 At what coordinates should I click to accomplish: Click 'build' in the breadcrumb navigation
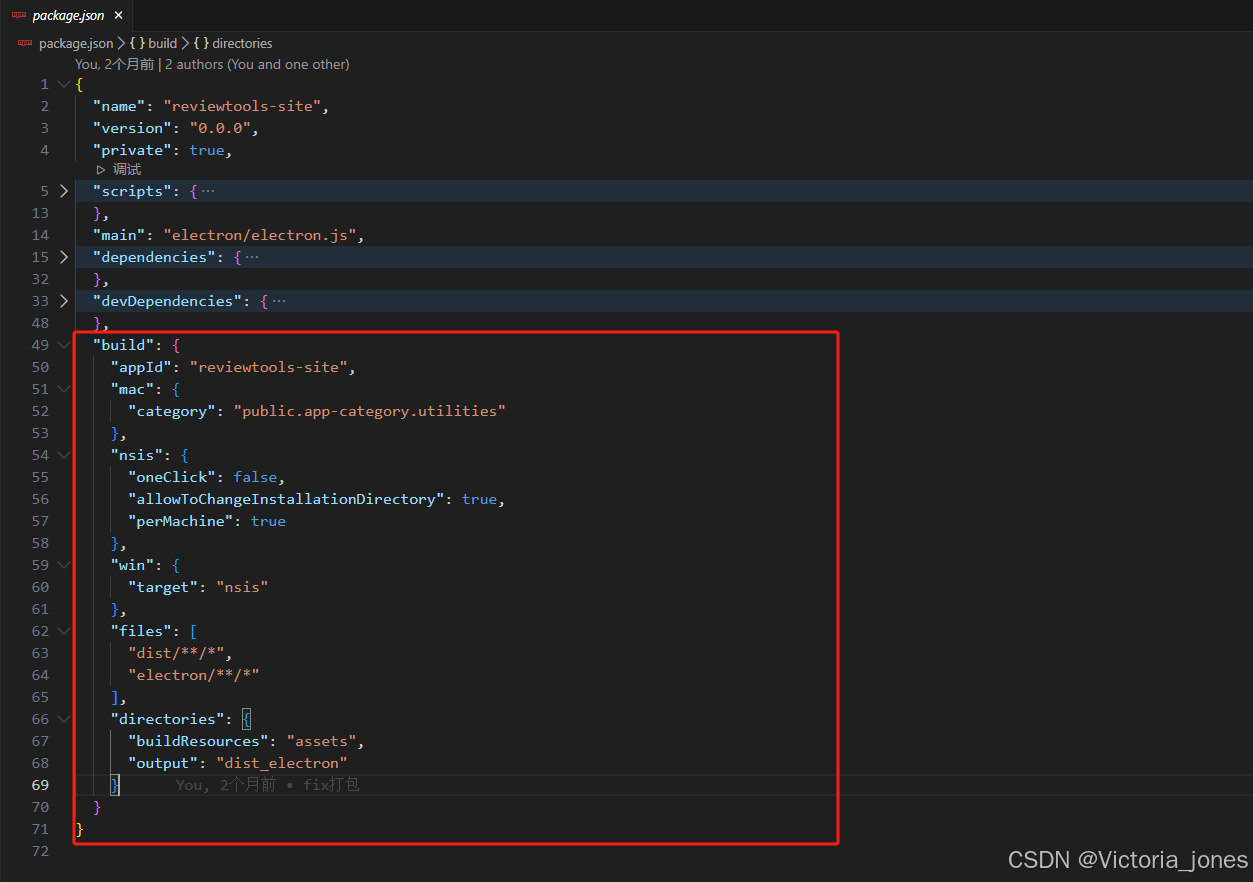click(x=163, y=43)
